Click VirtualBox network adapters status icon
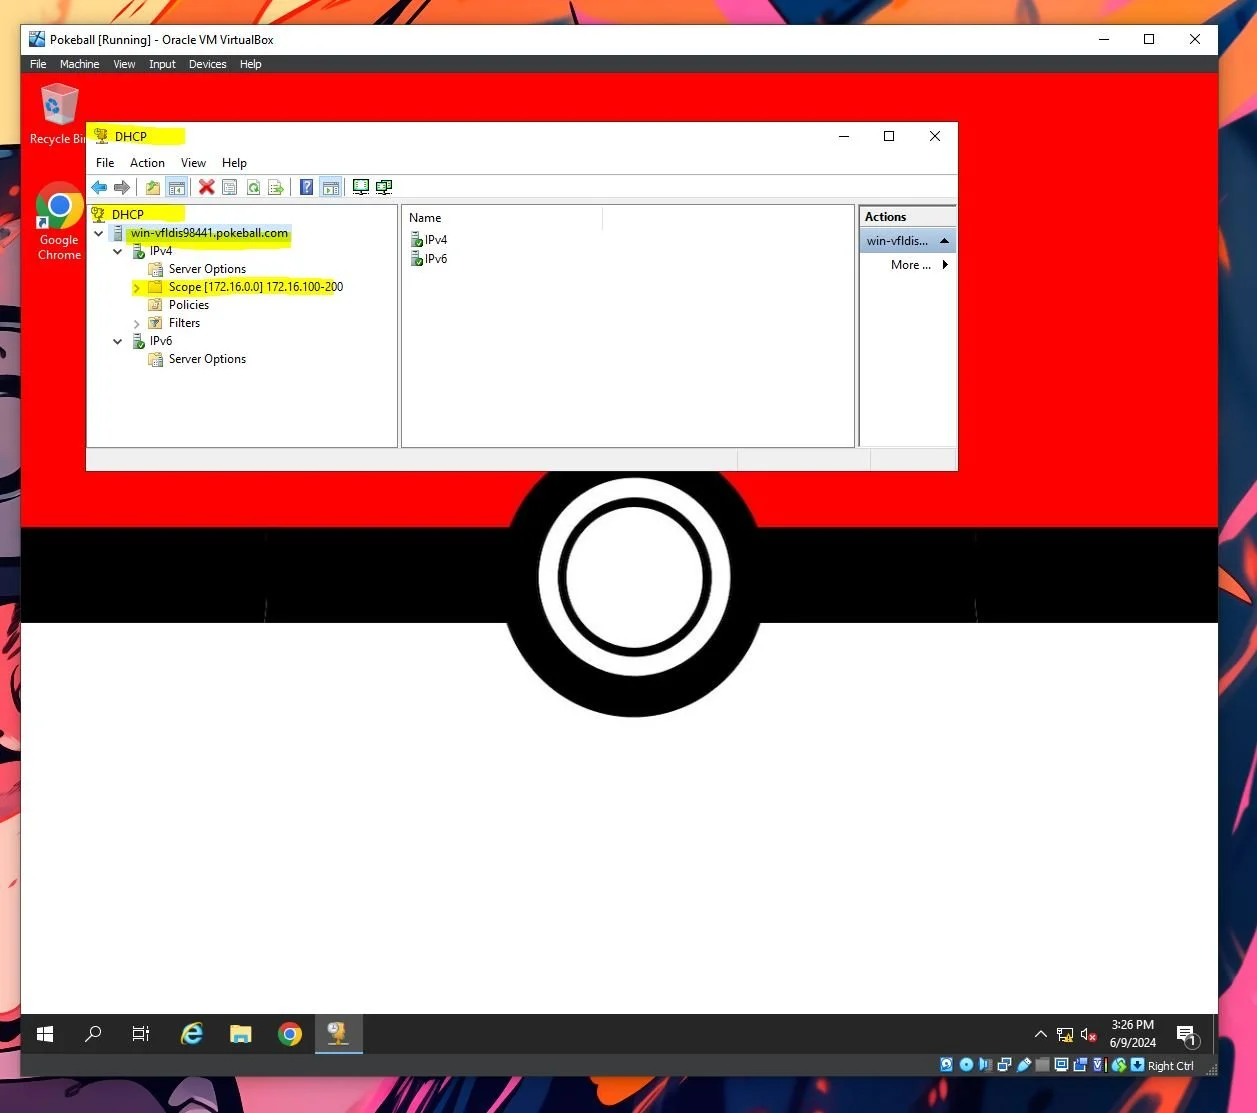This screenshot has height=1113, width=1257. coord(1004,1065)
